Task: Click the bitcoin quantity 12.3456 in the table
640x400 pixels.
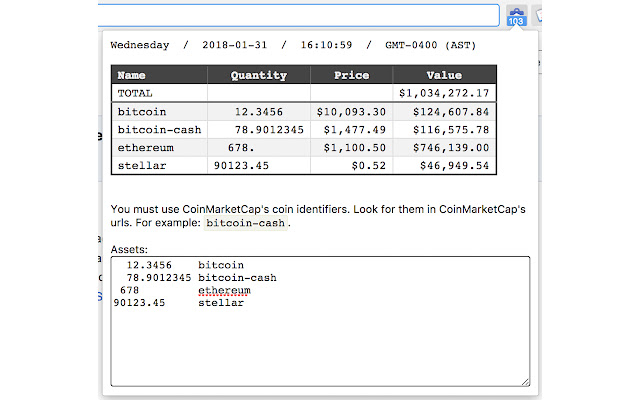Action: [x=259, y=112]
